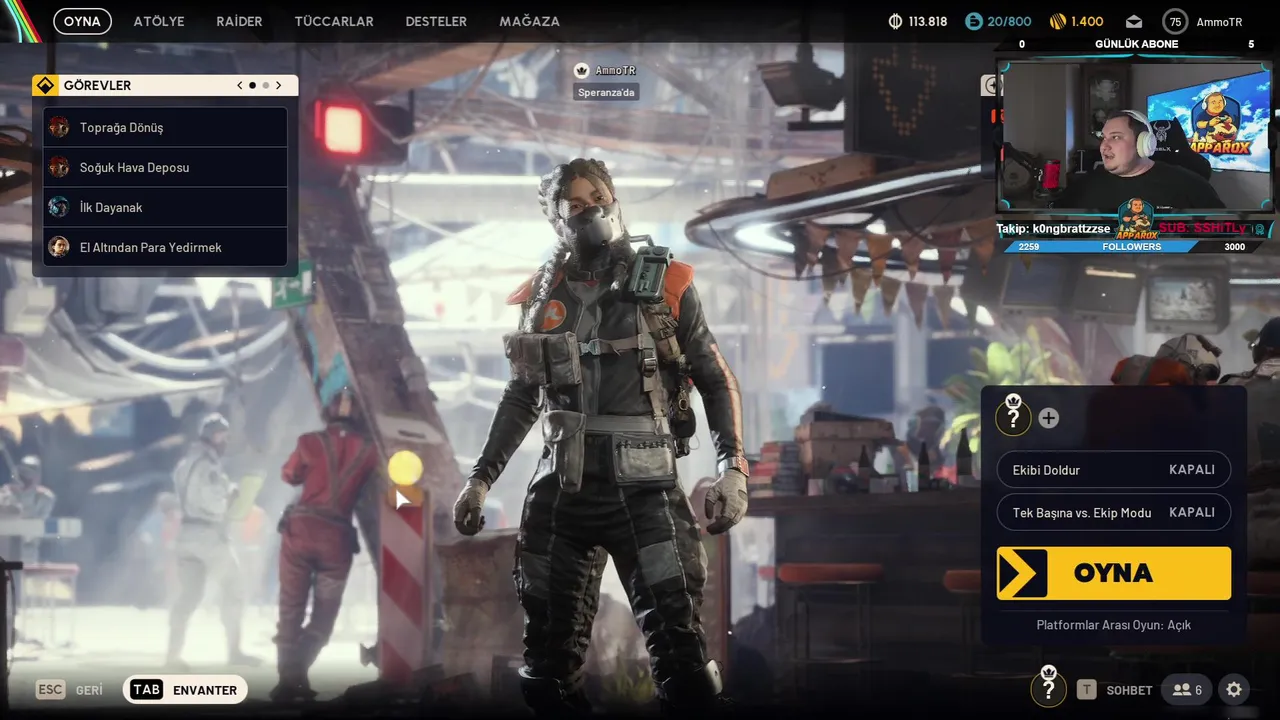Image resolution: width=1280 pixels, height=720 pixels.
Task: Click the ESC GERİ back button
Action: [x=70, y=690]
